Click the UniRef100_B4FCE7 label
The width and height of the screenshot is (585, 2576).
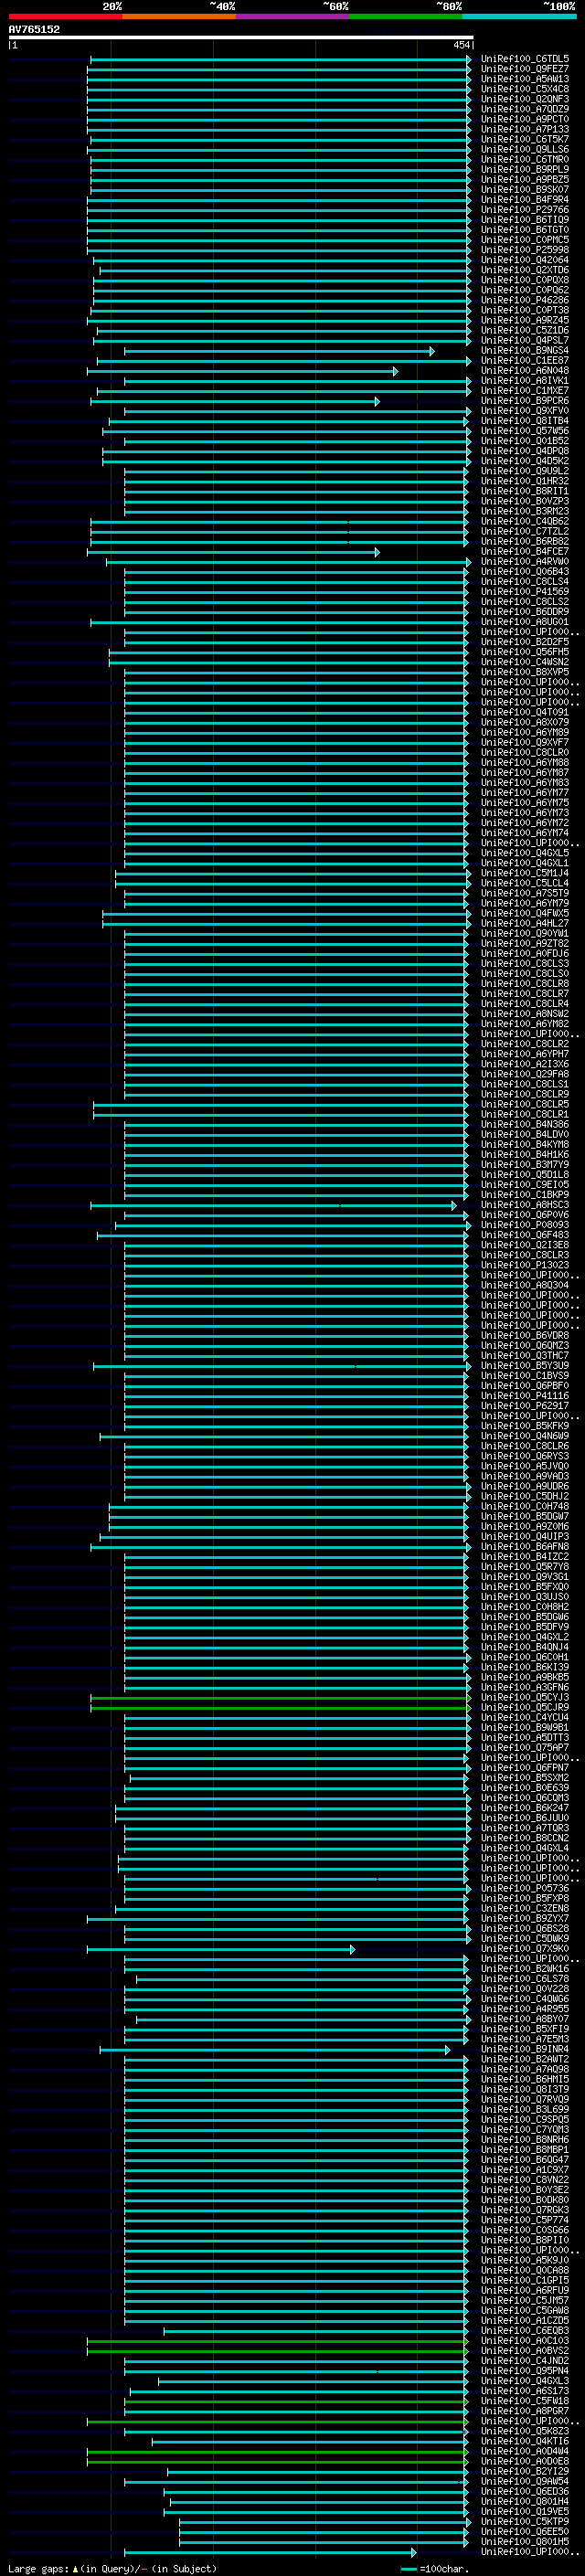(524, 552)
